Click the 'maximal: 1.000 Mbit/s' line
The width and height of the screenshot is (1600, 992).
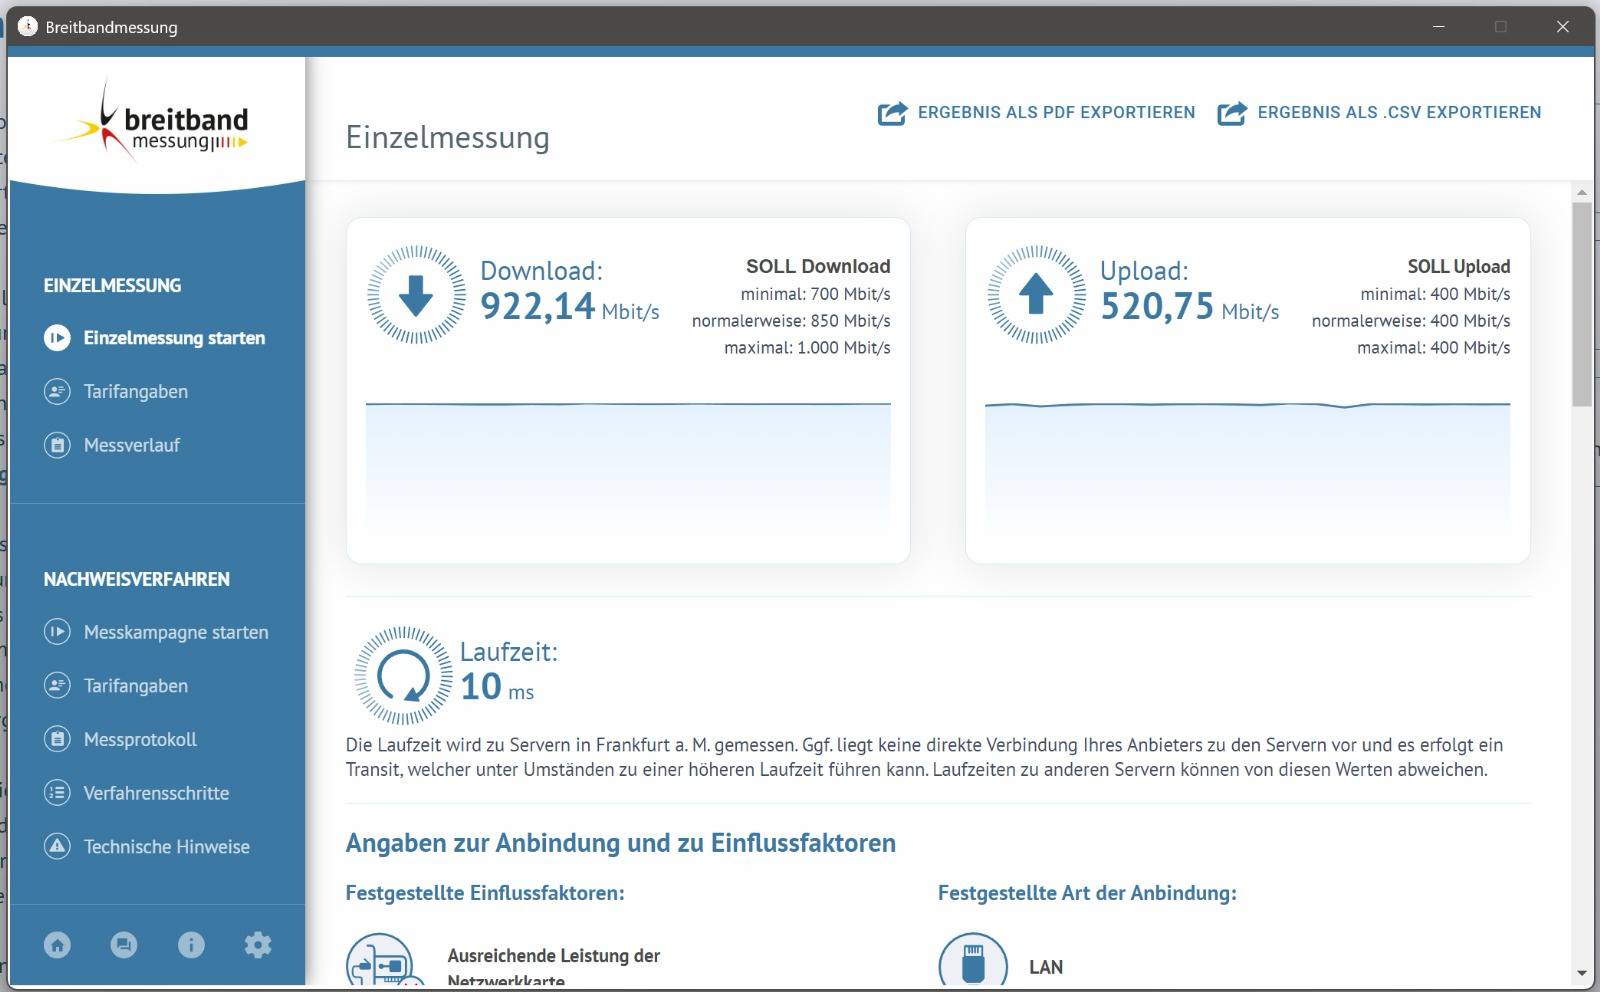808,348
